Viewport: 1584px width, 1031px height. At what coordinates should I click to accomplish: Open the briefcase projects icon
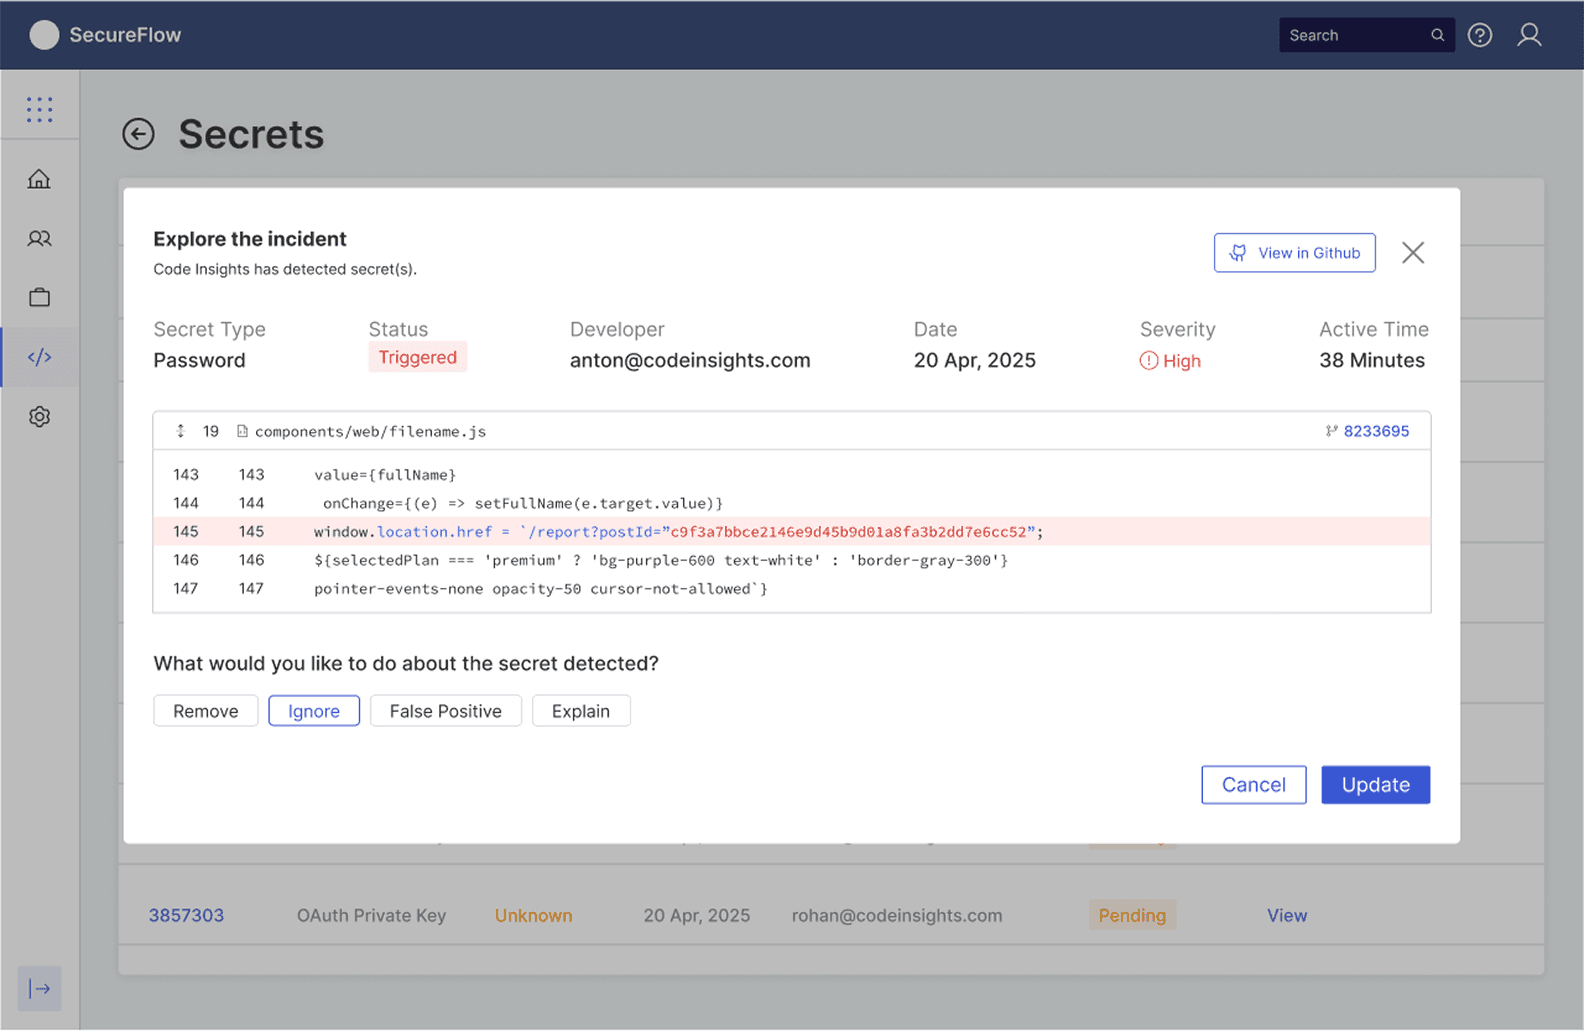(x=39, y=297)
